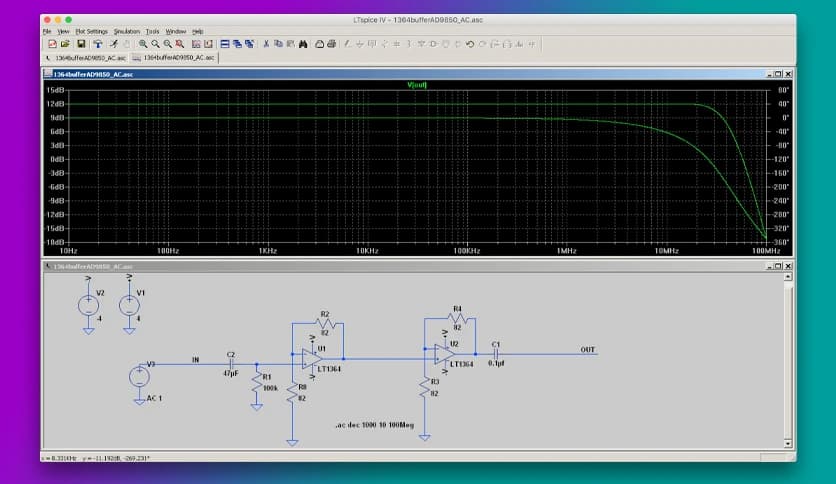Switch to the second 1364bufferAD9850_AC.asc tab
Screen dimensions: 836x484
click(x=174, y=58)
